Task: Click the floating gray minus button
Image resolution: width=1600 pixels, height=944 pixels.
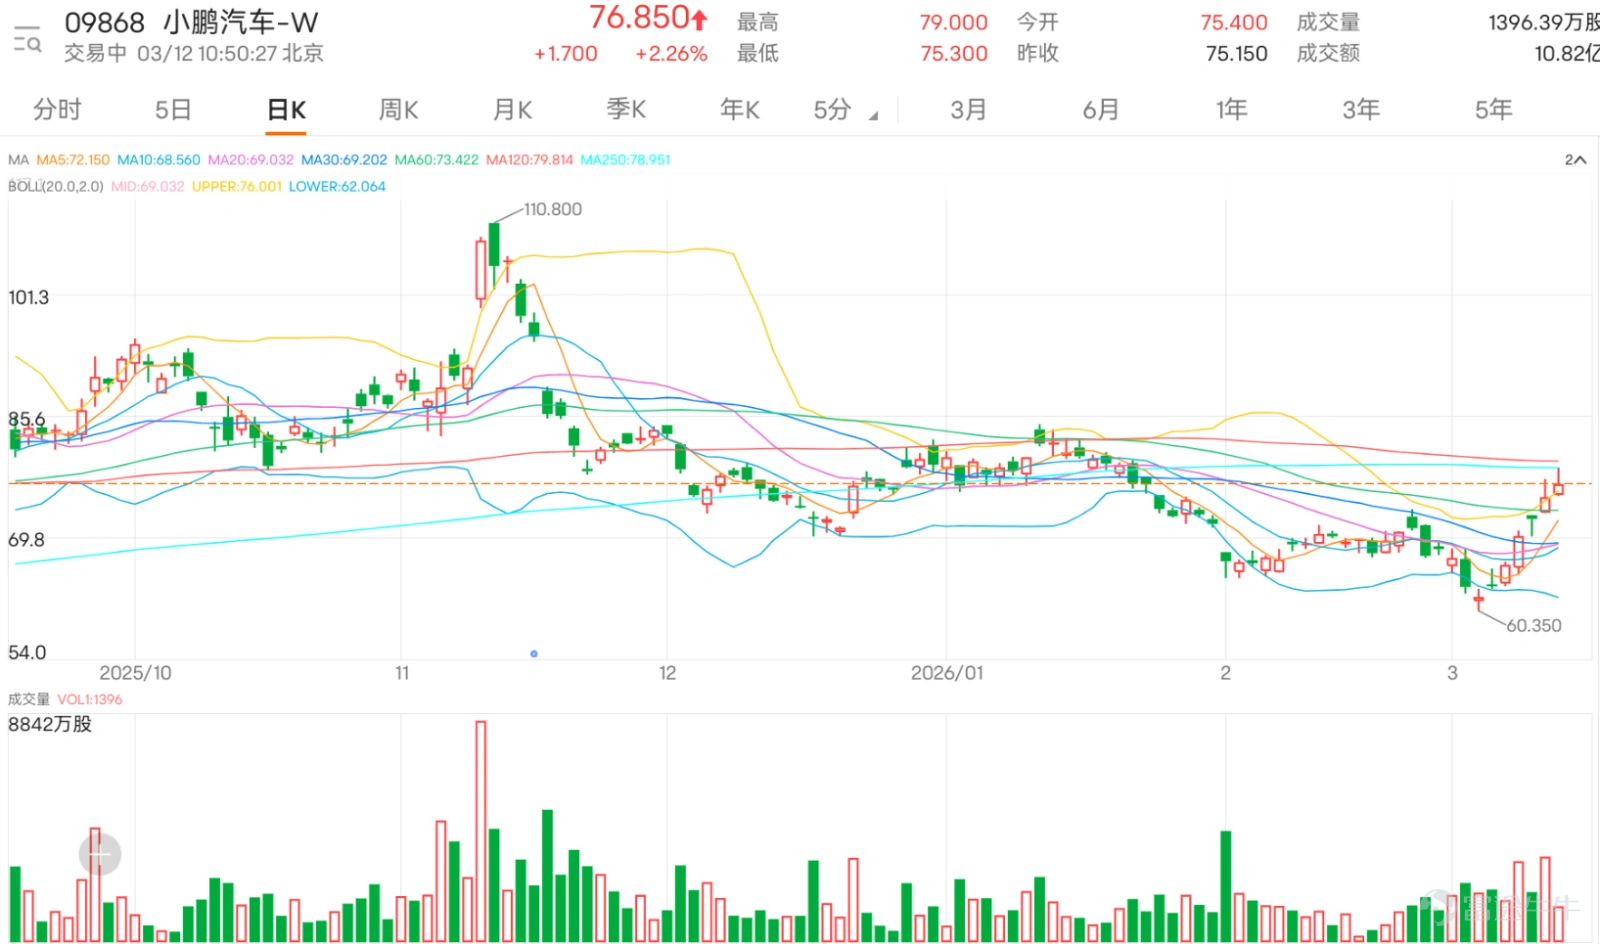Action: point(100,855)
